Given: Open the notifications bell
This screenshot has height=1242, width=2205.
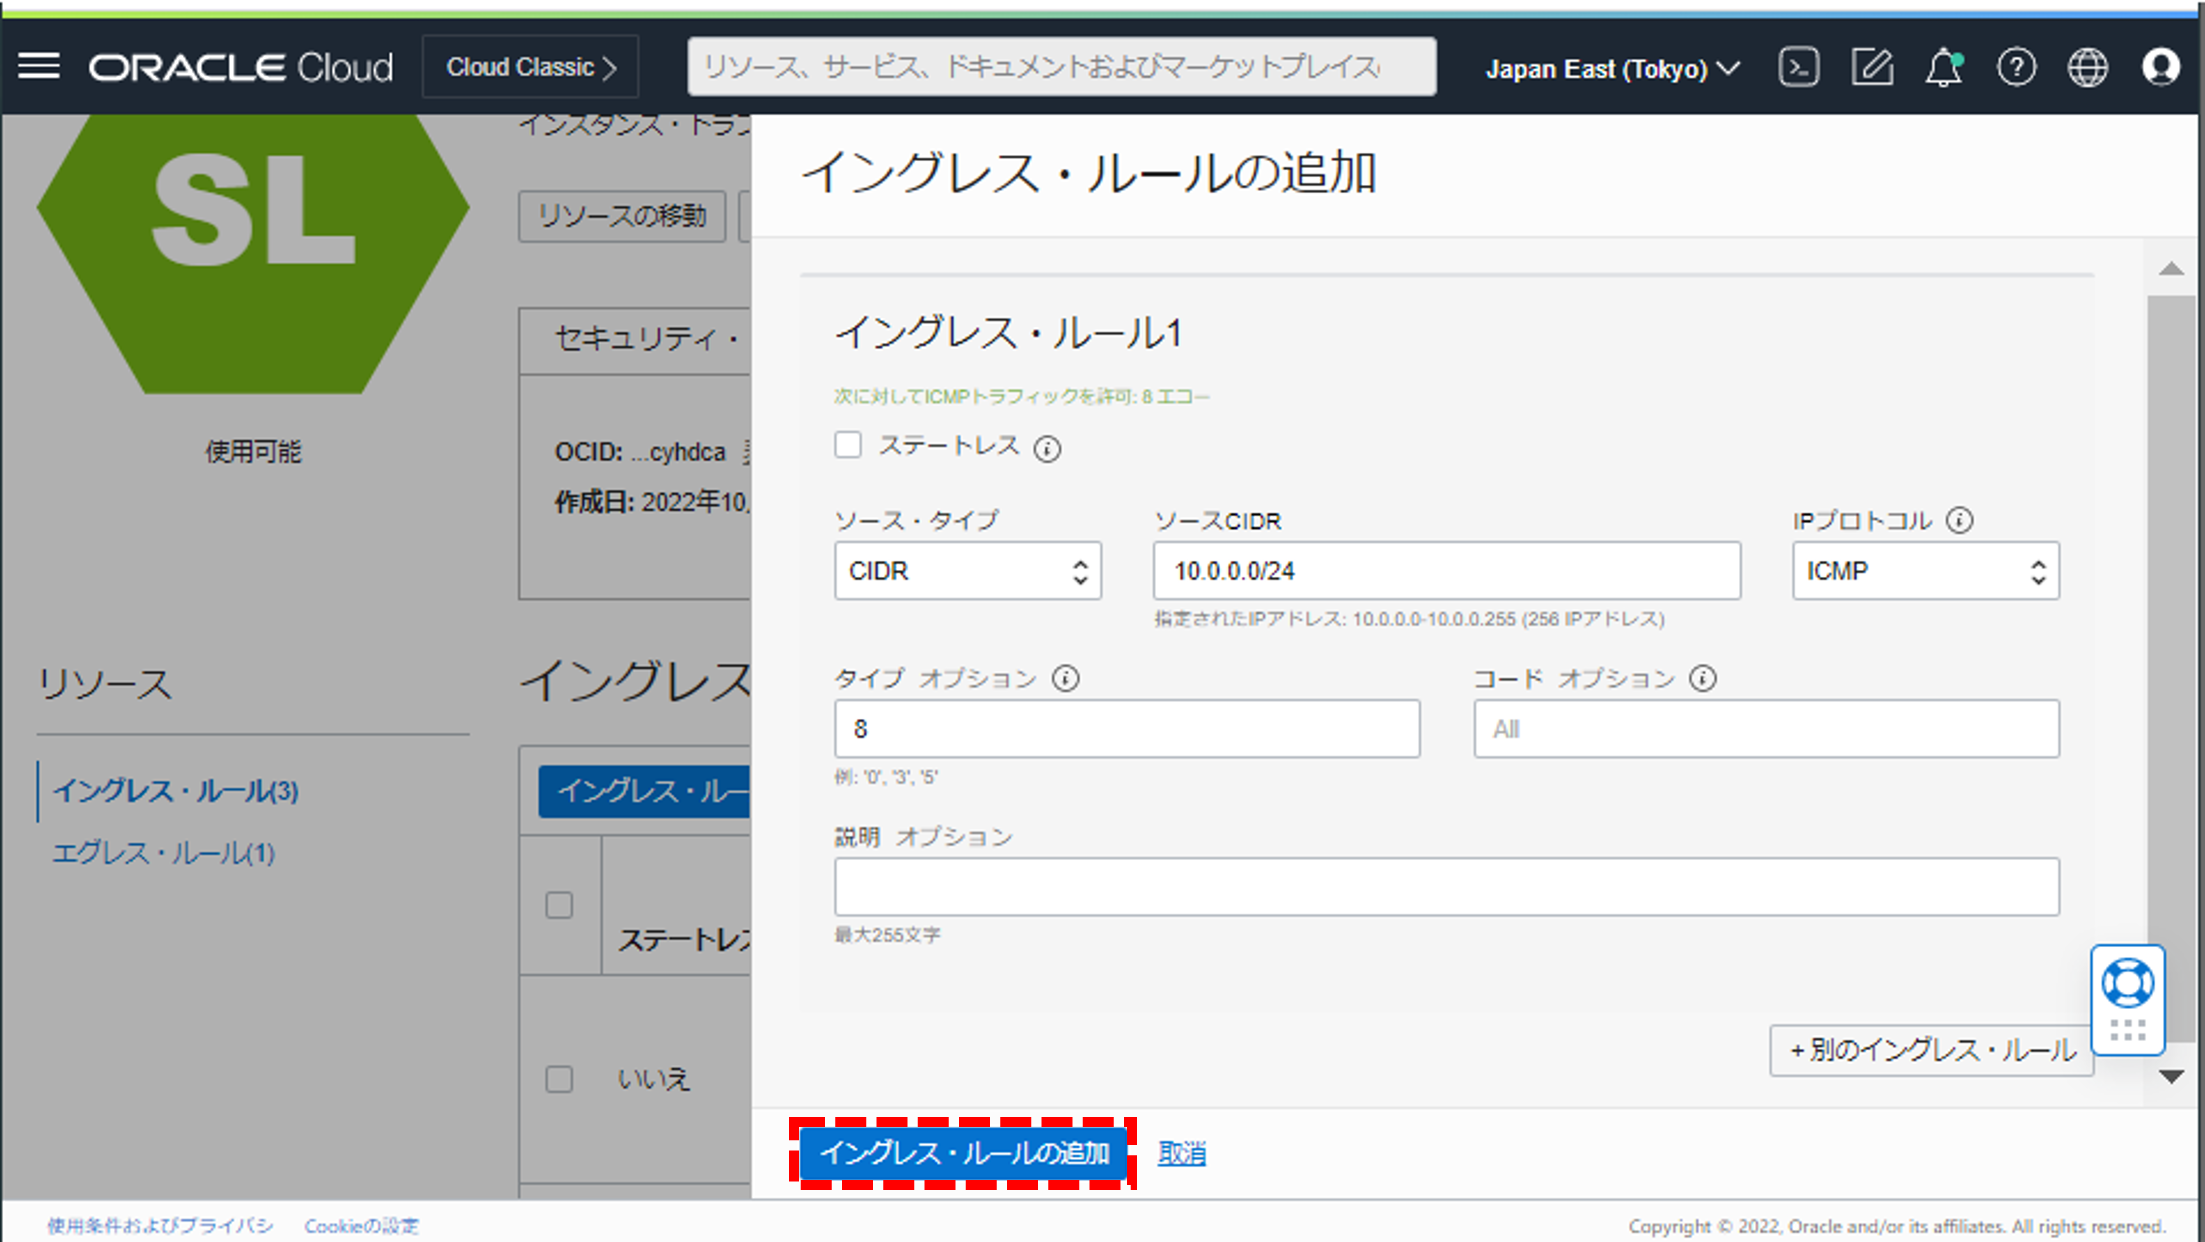Looking at the screenshot, I should click(1944, 68).
